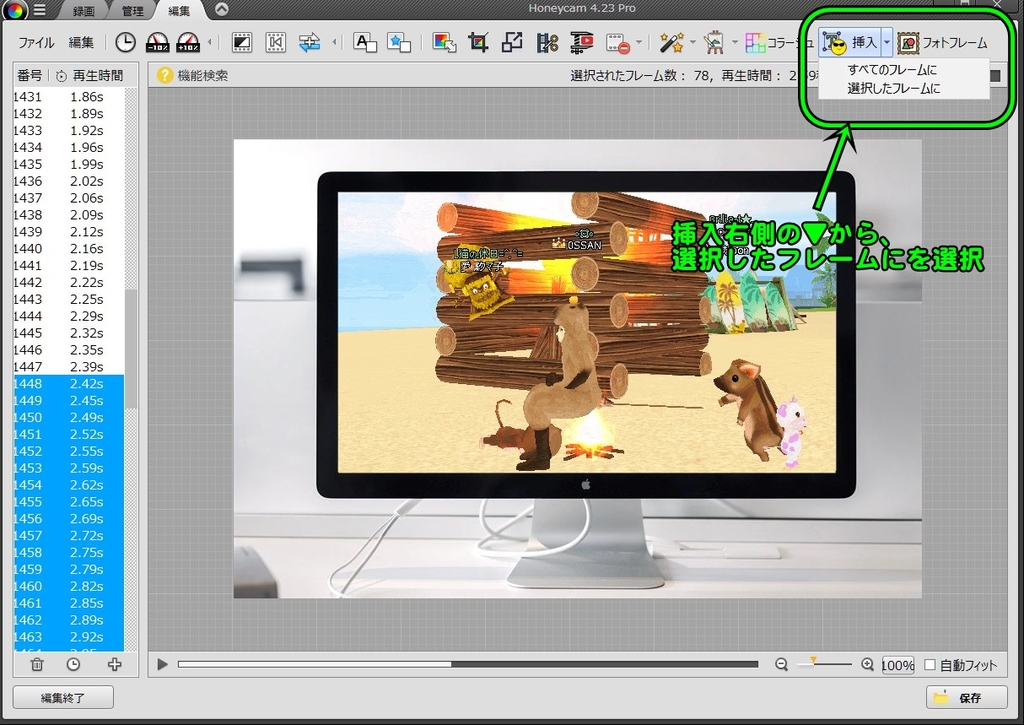1024x725 pixels.
Task: Click the 100% zoom button
Action: [x=898, y=666]
